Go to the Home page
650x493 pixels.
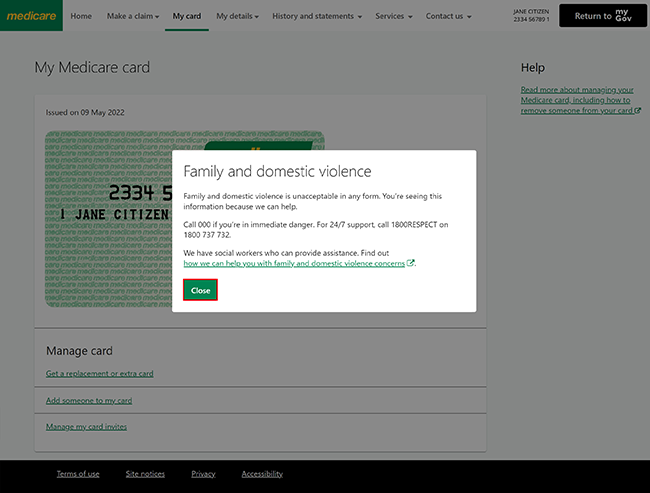coord(81,16)
